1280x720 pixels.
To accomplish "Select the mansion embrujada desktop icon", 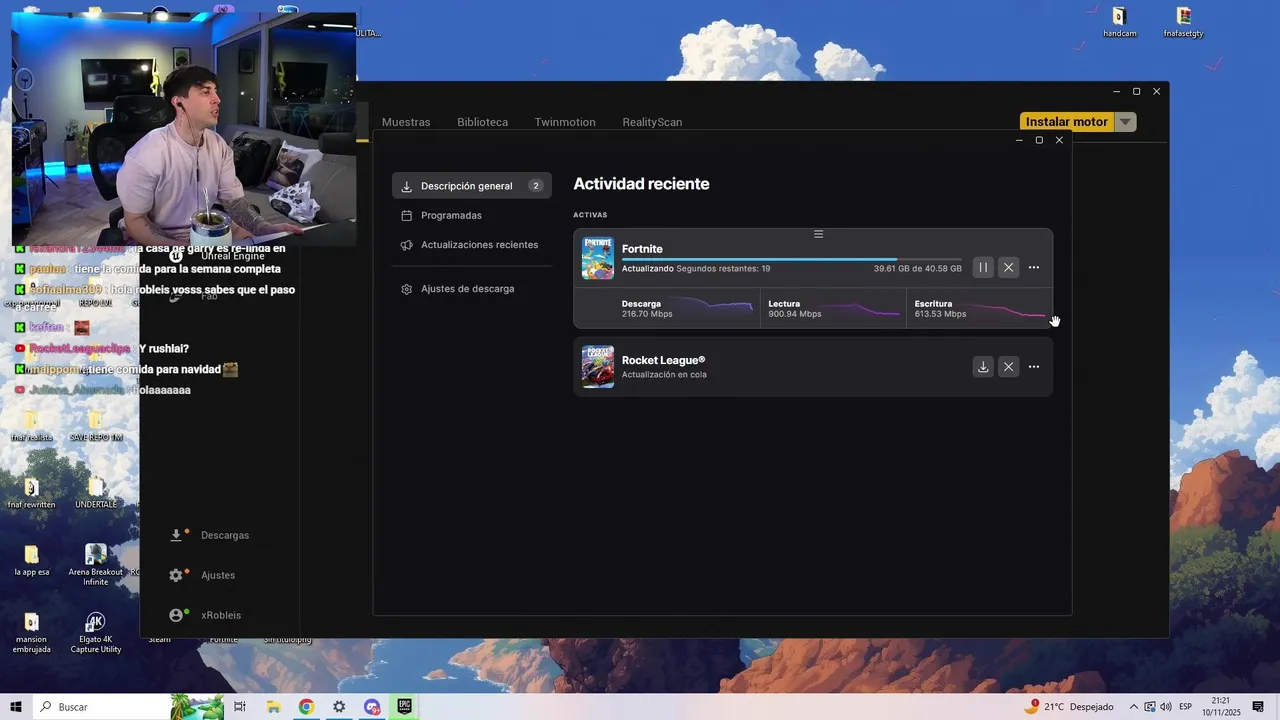I will 31,633.
